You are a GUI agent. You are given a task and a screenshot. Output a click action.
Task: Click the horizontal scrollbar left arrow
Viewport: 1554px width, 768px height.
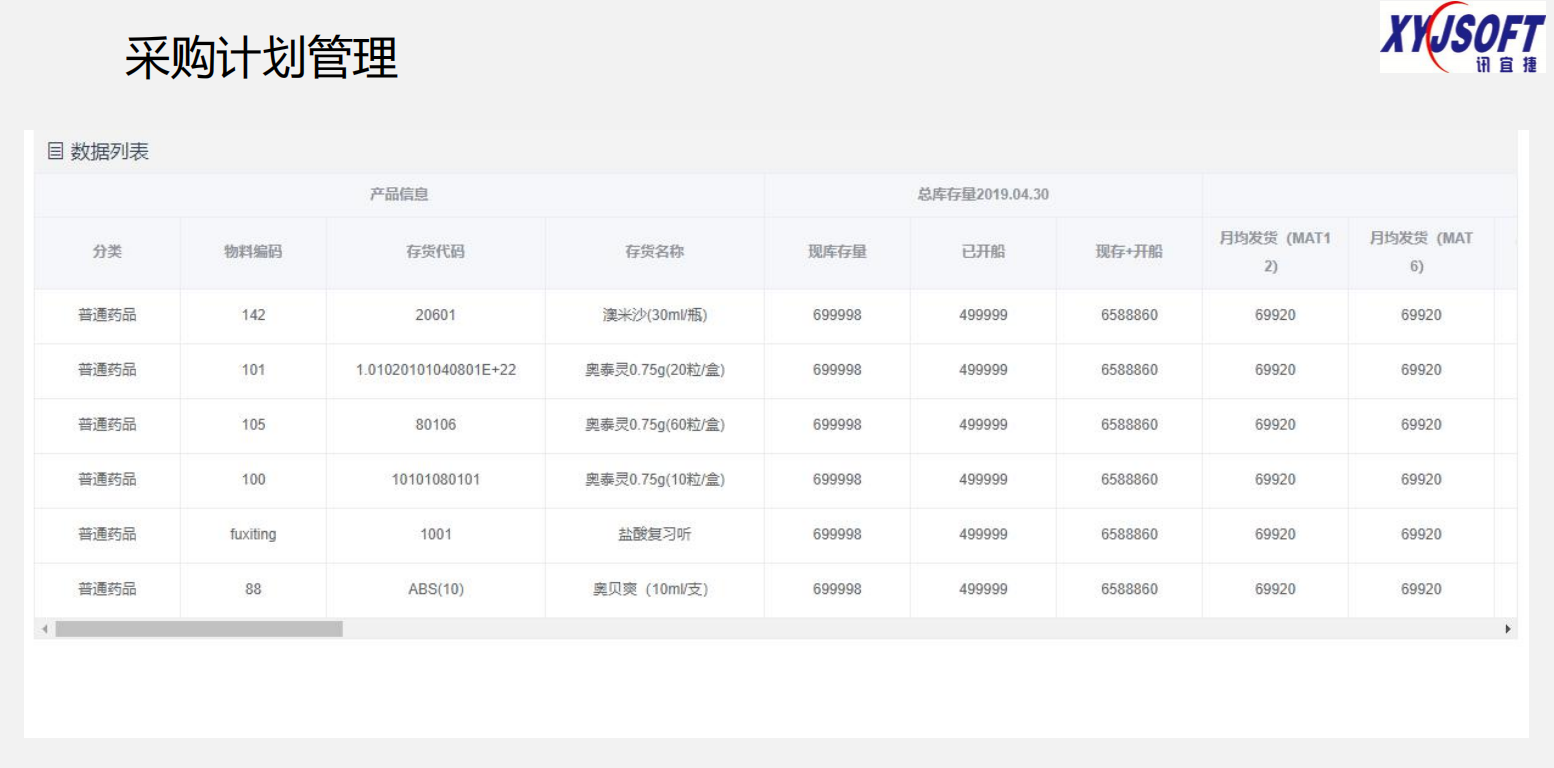(x=44, y=629)
